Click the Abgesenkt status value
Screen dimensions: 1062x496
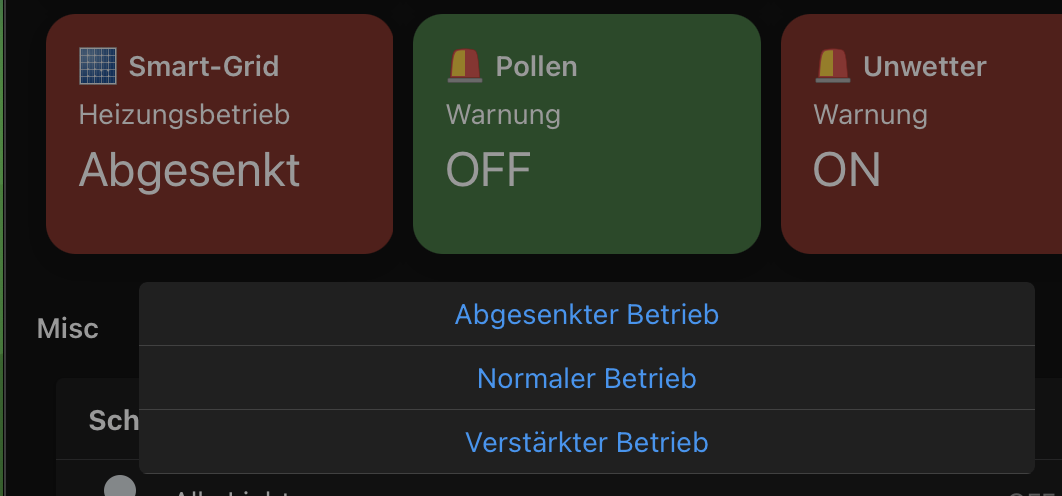click(x=189, y=170)
